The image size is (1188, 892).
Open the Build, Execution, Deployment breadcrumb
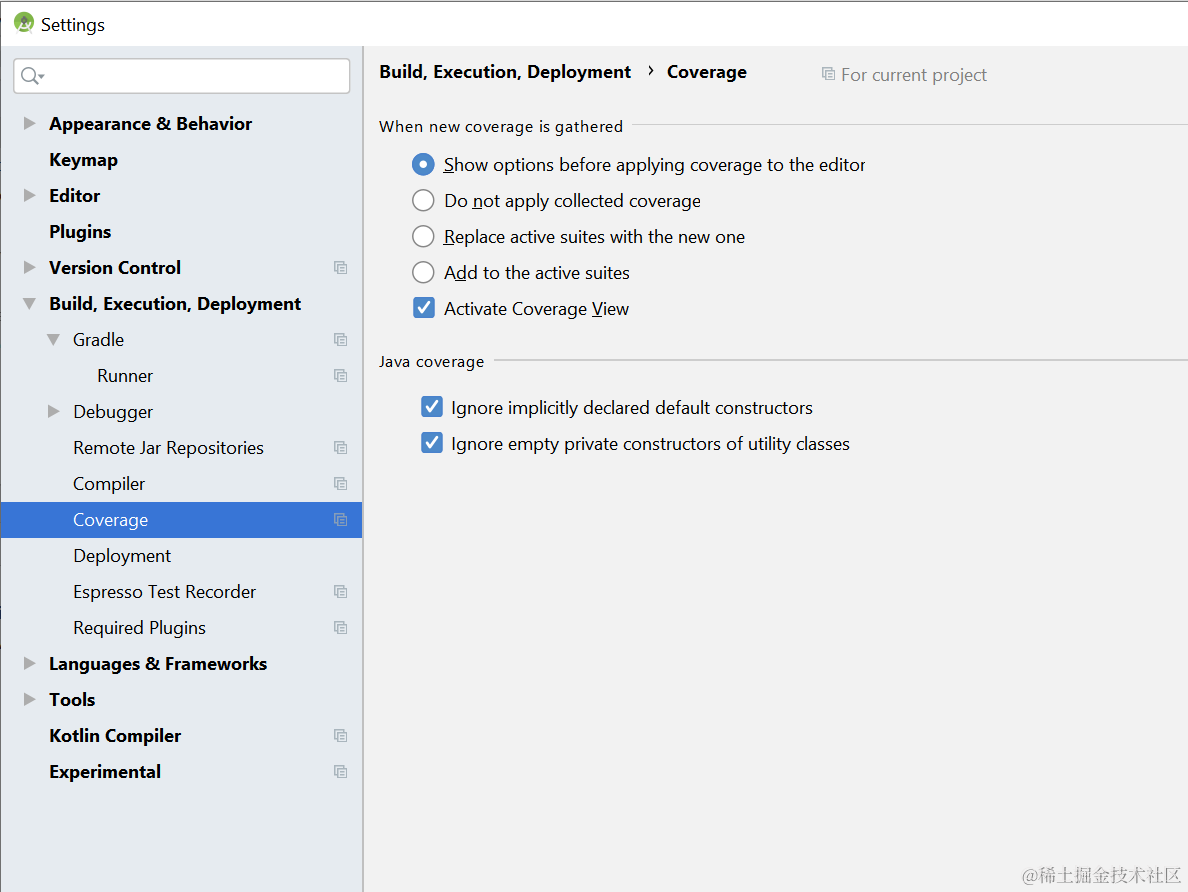(x=504, y=71)
